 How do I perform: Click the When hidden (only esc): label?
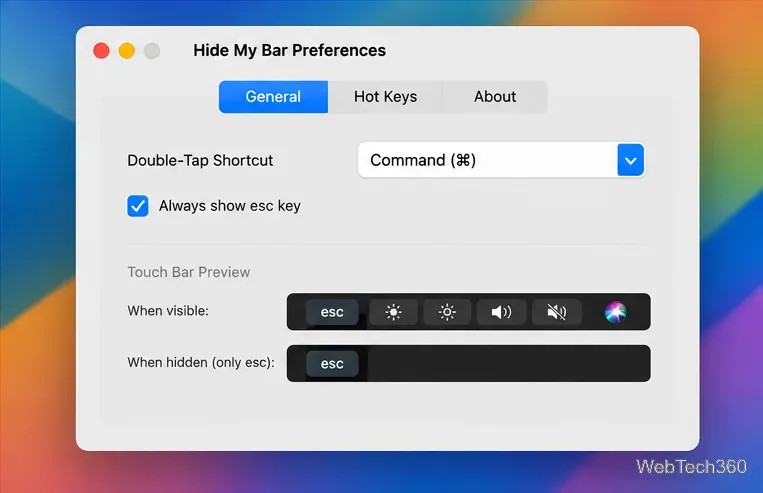201,363
